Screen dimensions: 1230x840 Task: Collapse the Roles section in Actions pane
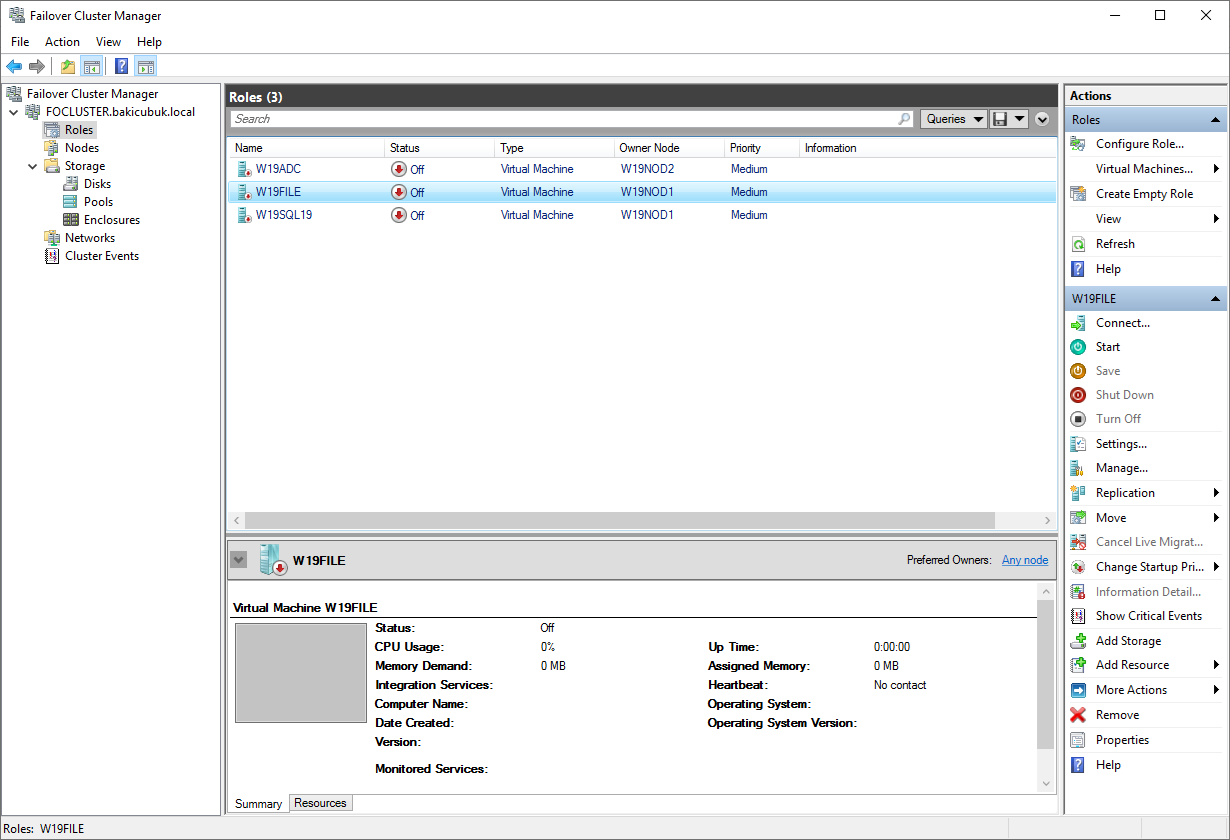(1216, 120)
